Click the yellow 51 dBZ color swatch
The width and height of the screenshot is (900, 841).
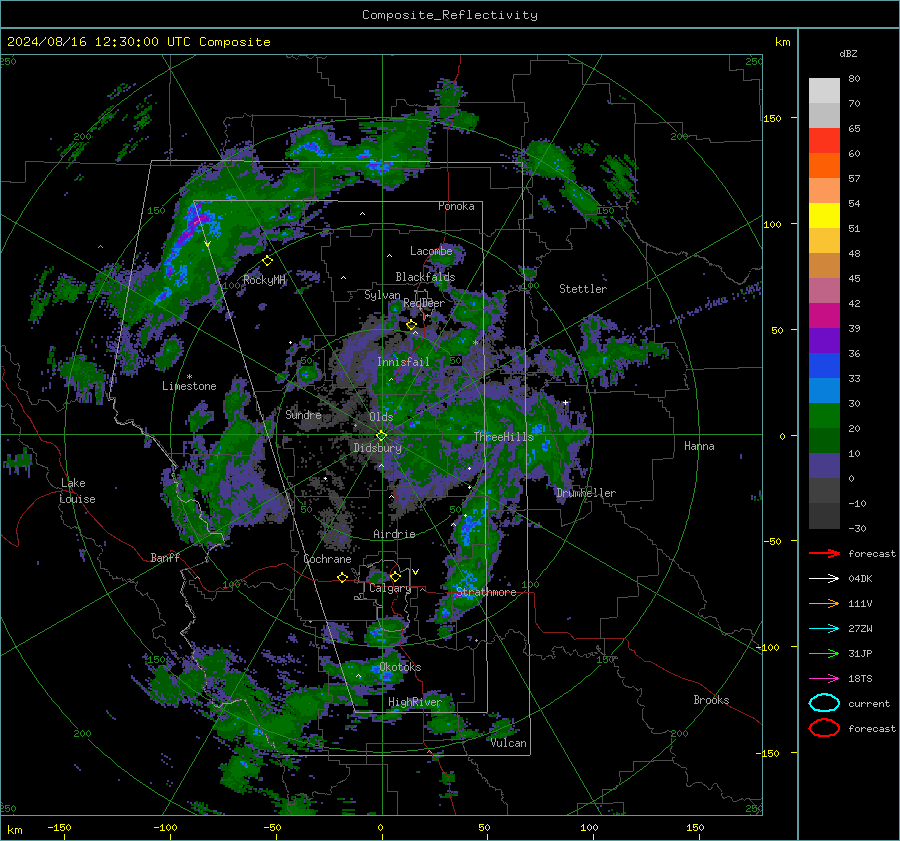824,215
